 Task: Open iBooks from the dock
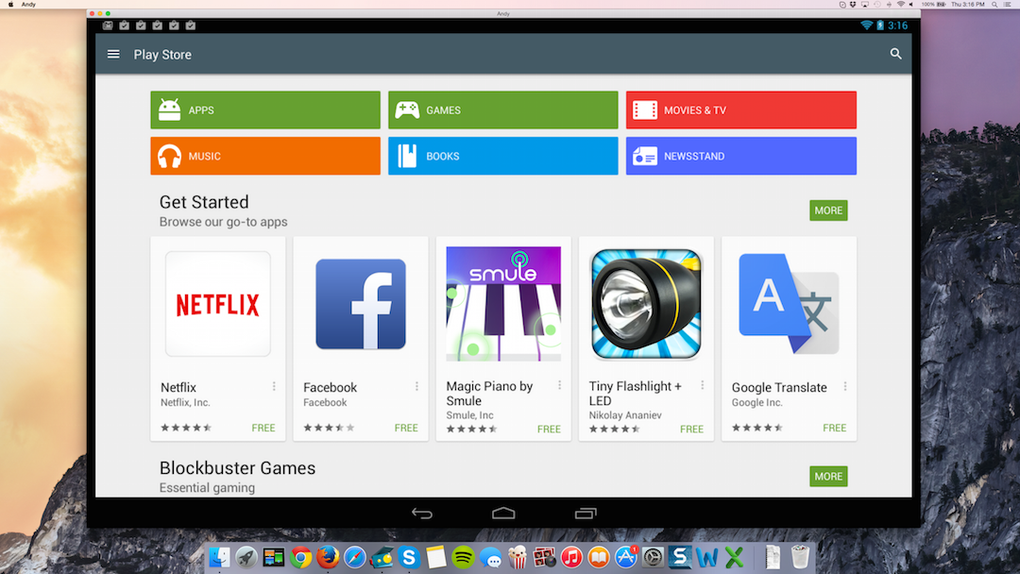pos(598,557)
